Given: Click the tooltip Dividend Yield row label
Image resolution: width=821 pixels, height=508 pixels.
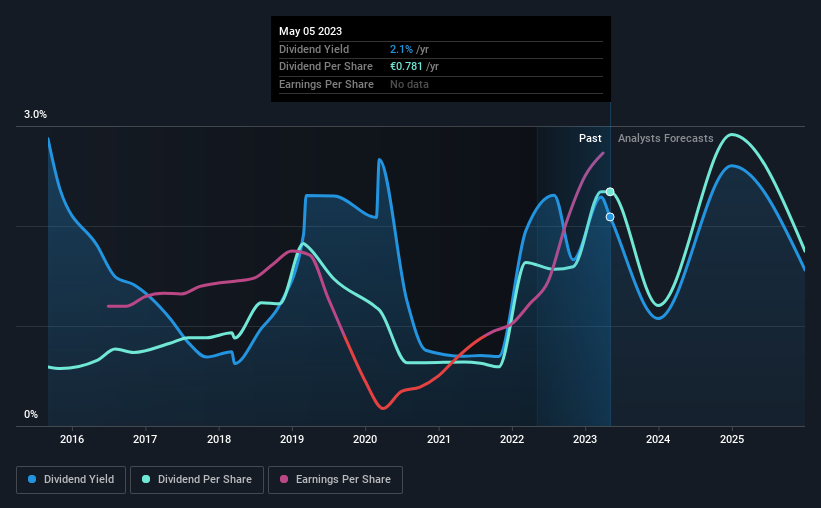Looking at the screenshot, I should pyautogui.click(x=314, y=49).
